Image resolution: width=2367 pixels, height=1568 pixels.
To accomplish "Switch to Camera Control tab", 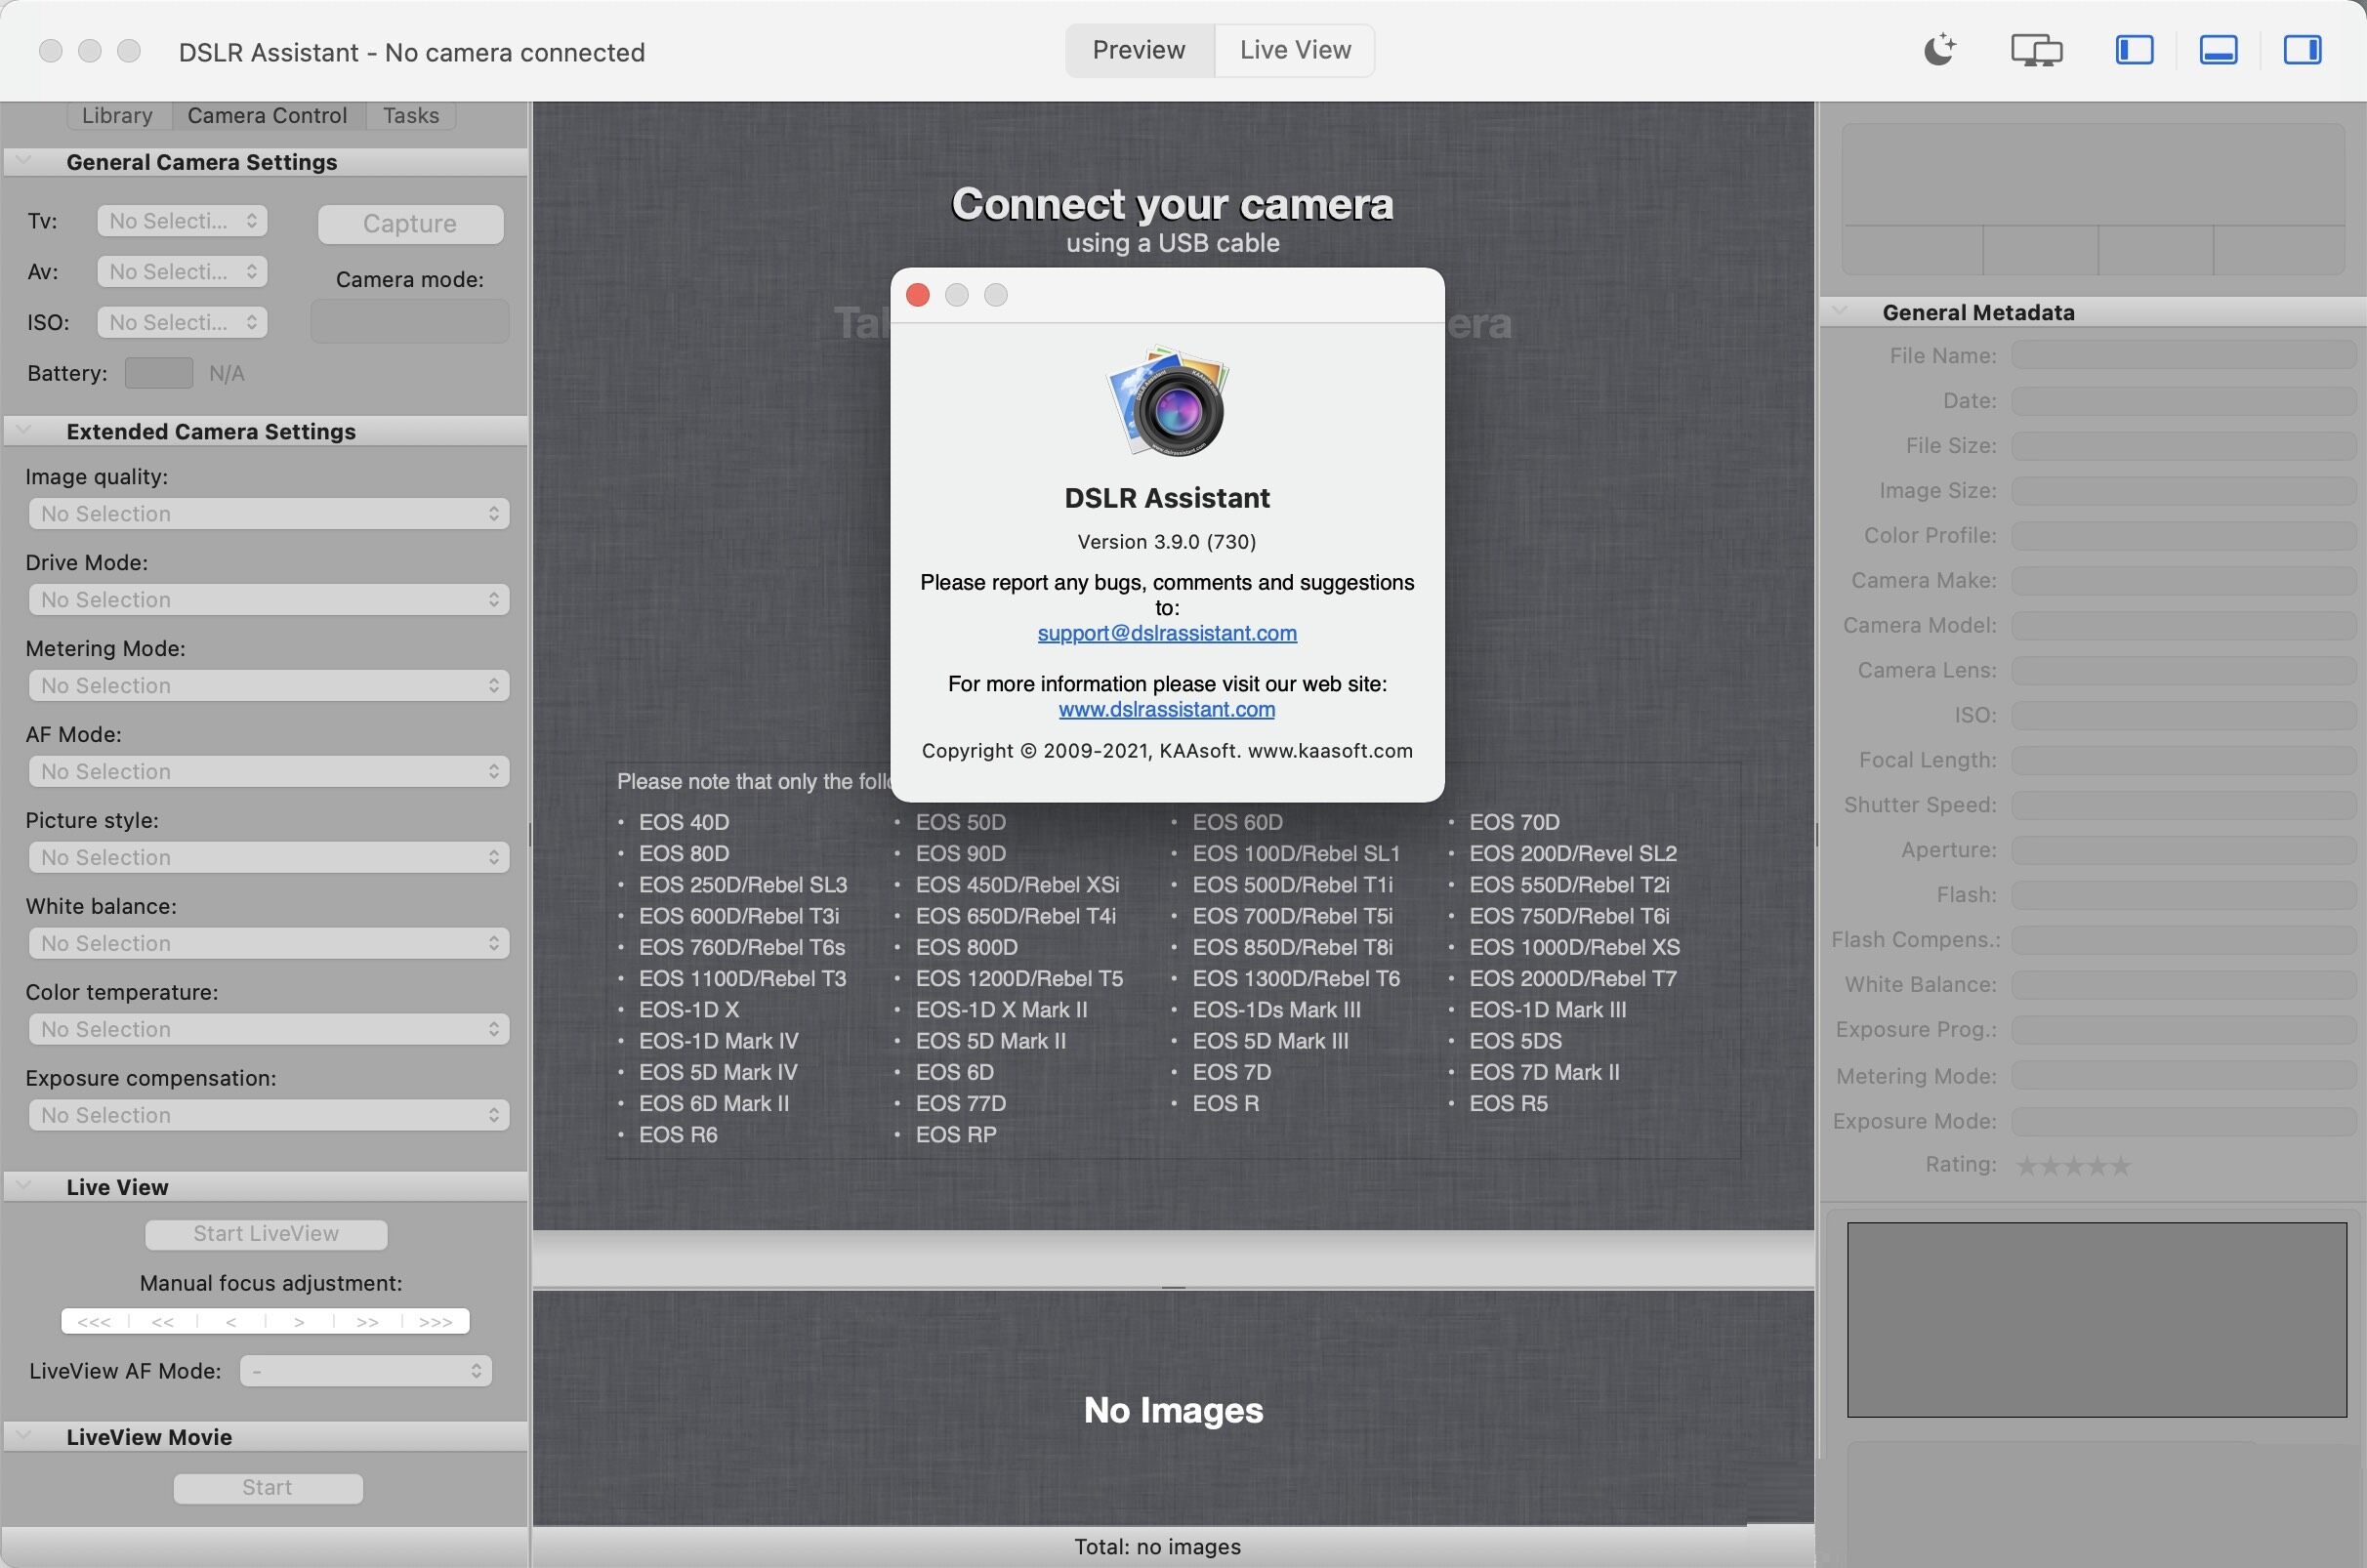I will 268,112.
